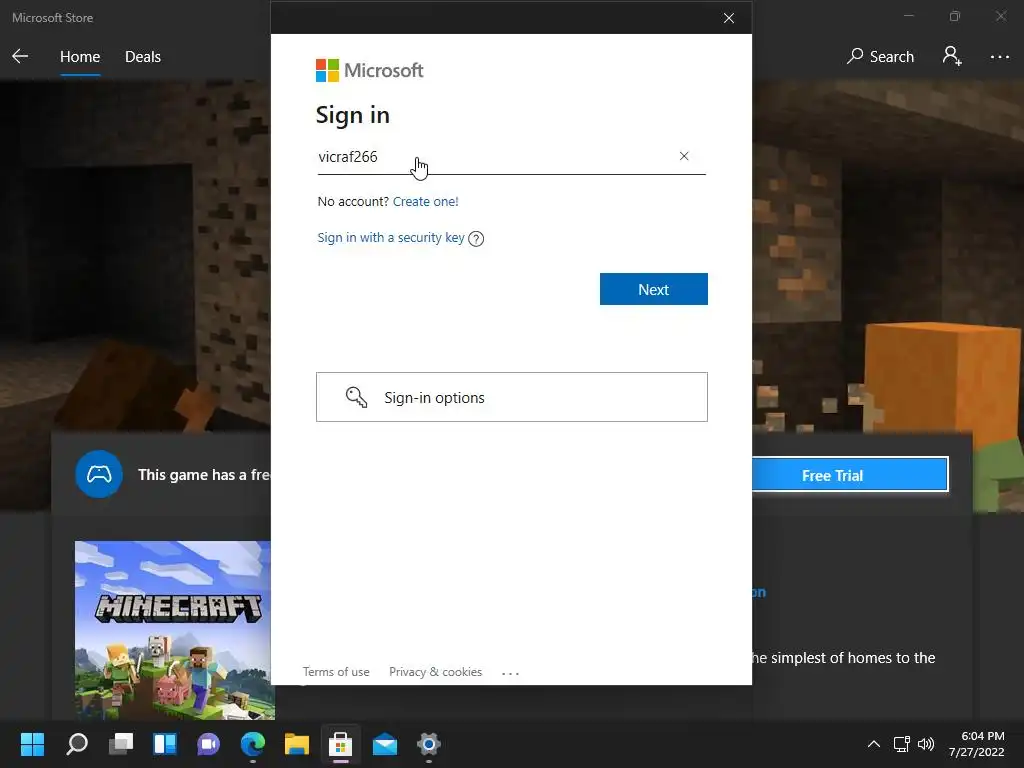Screen dimensions: 1024x768
Task: Click the Microsoft logo in dialog
Action: click(x=369, y=71)
